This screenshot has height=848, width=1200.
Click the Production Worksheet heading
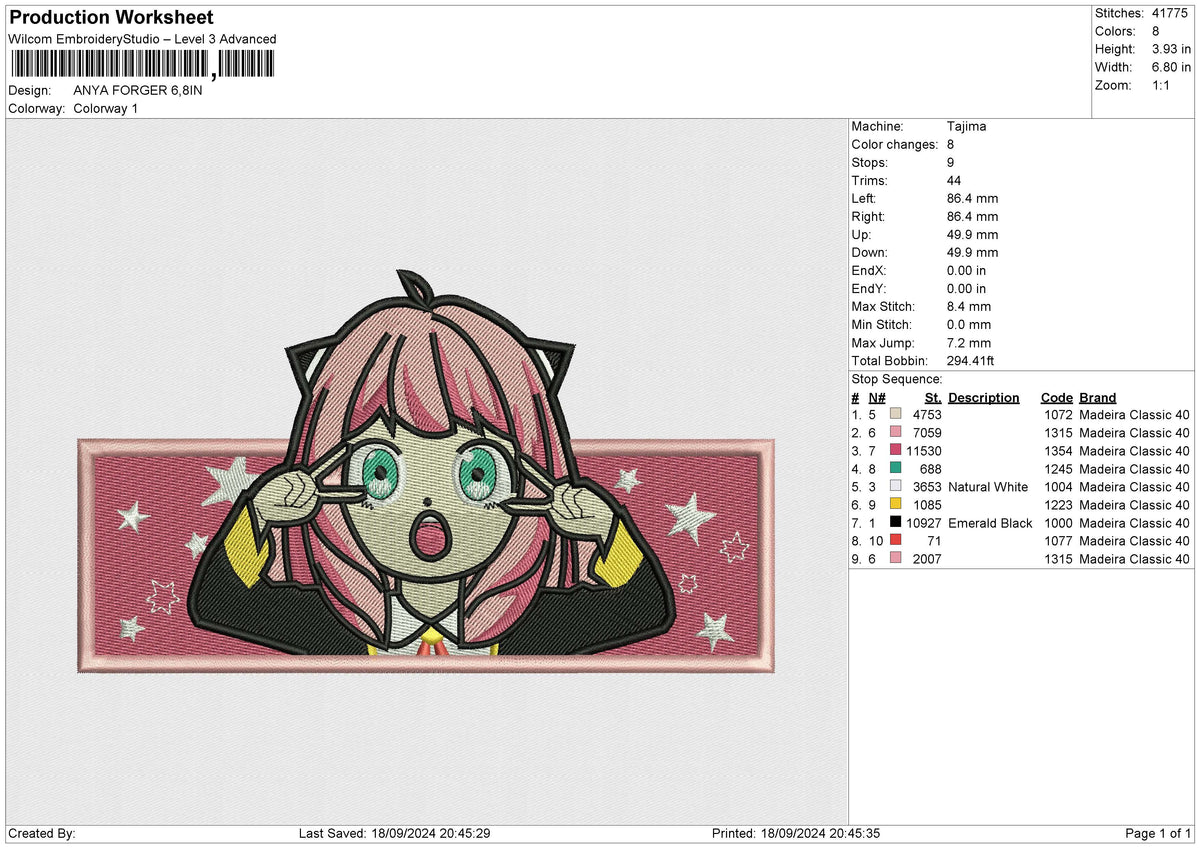[x=111, y=18]
